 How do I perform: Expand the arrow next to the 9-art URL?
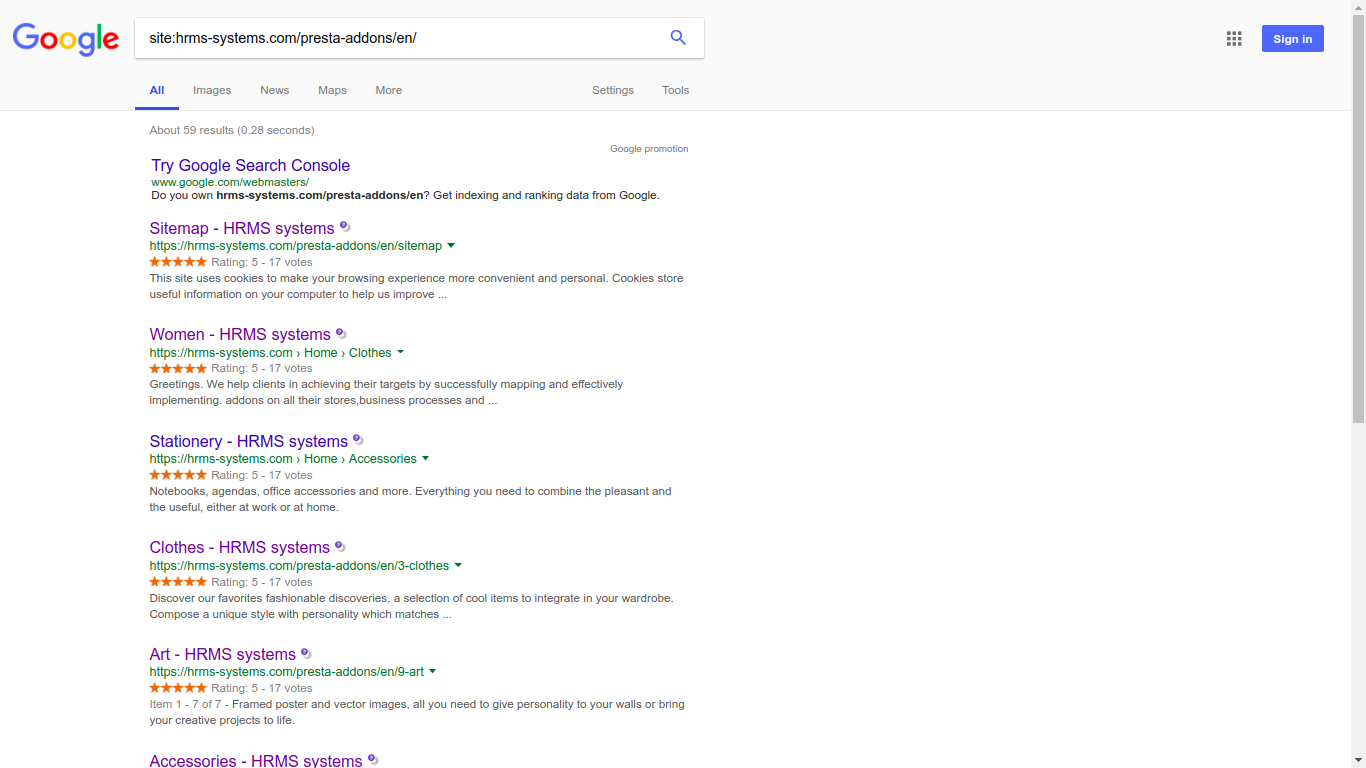[432, 672]
